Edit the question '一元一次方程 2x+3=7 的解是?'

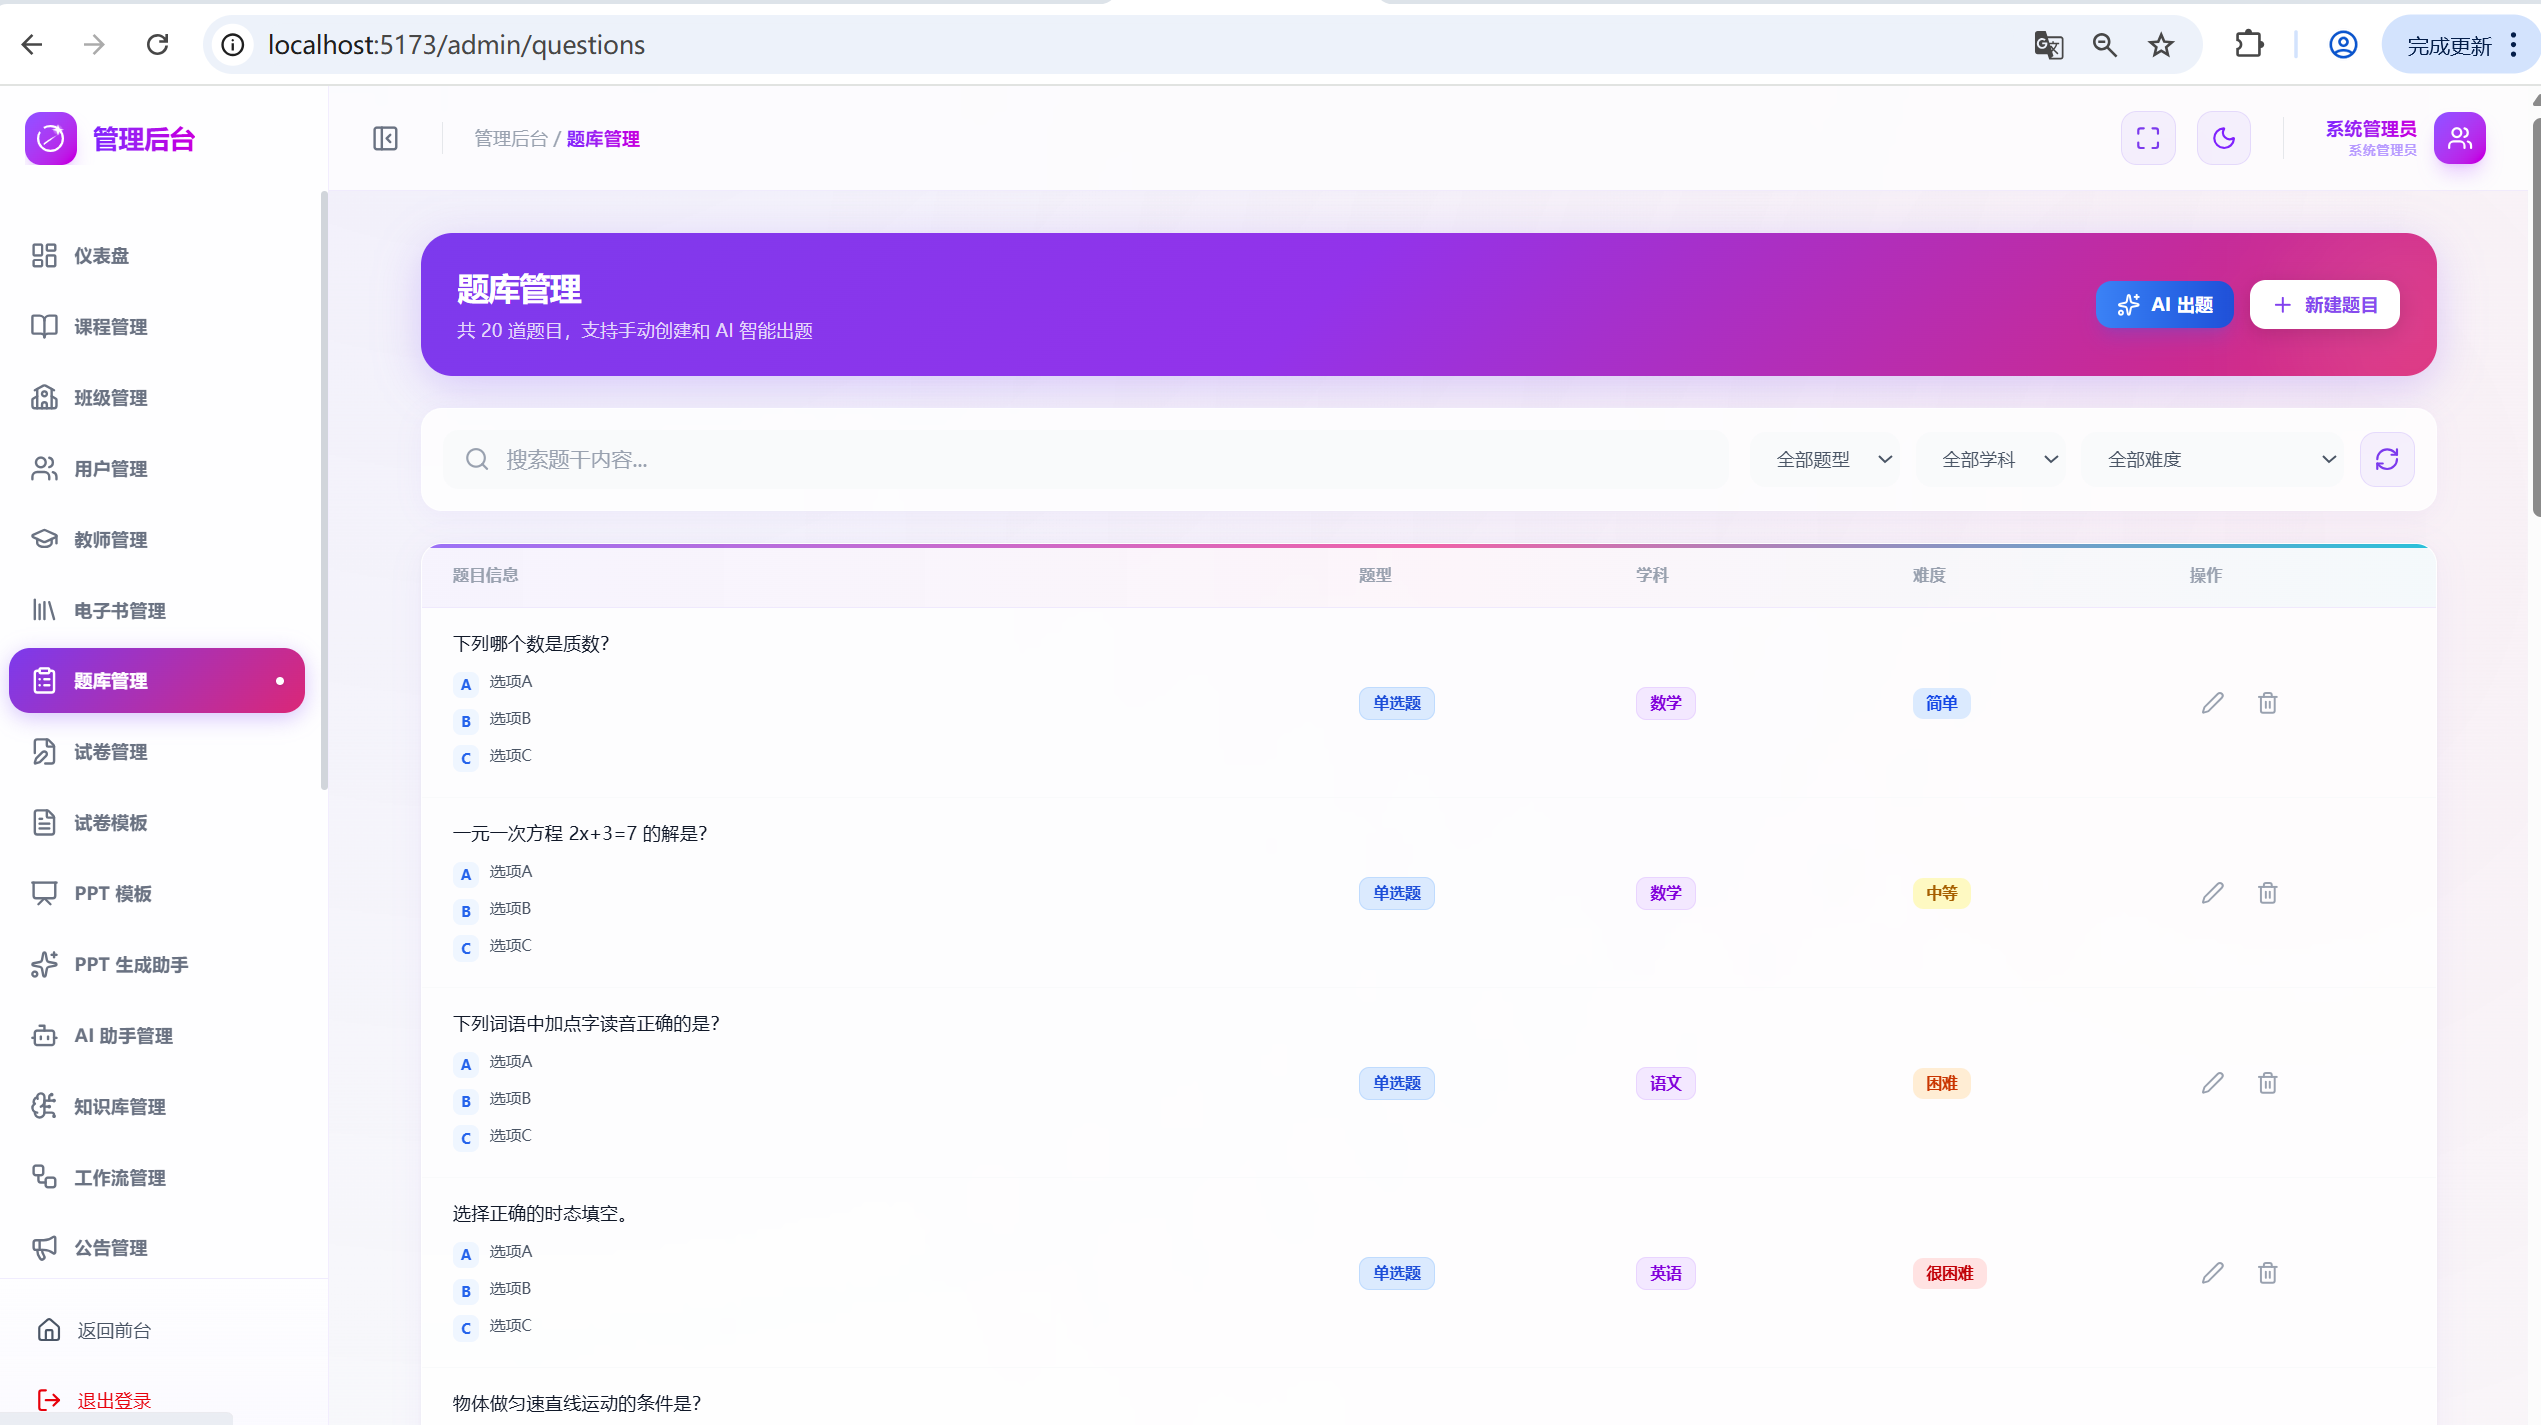click(x=2213, y=893)
